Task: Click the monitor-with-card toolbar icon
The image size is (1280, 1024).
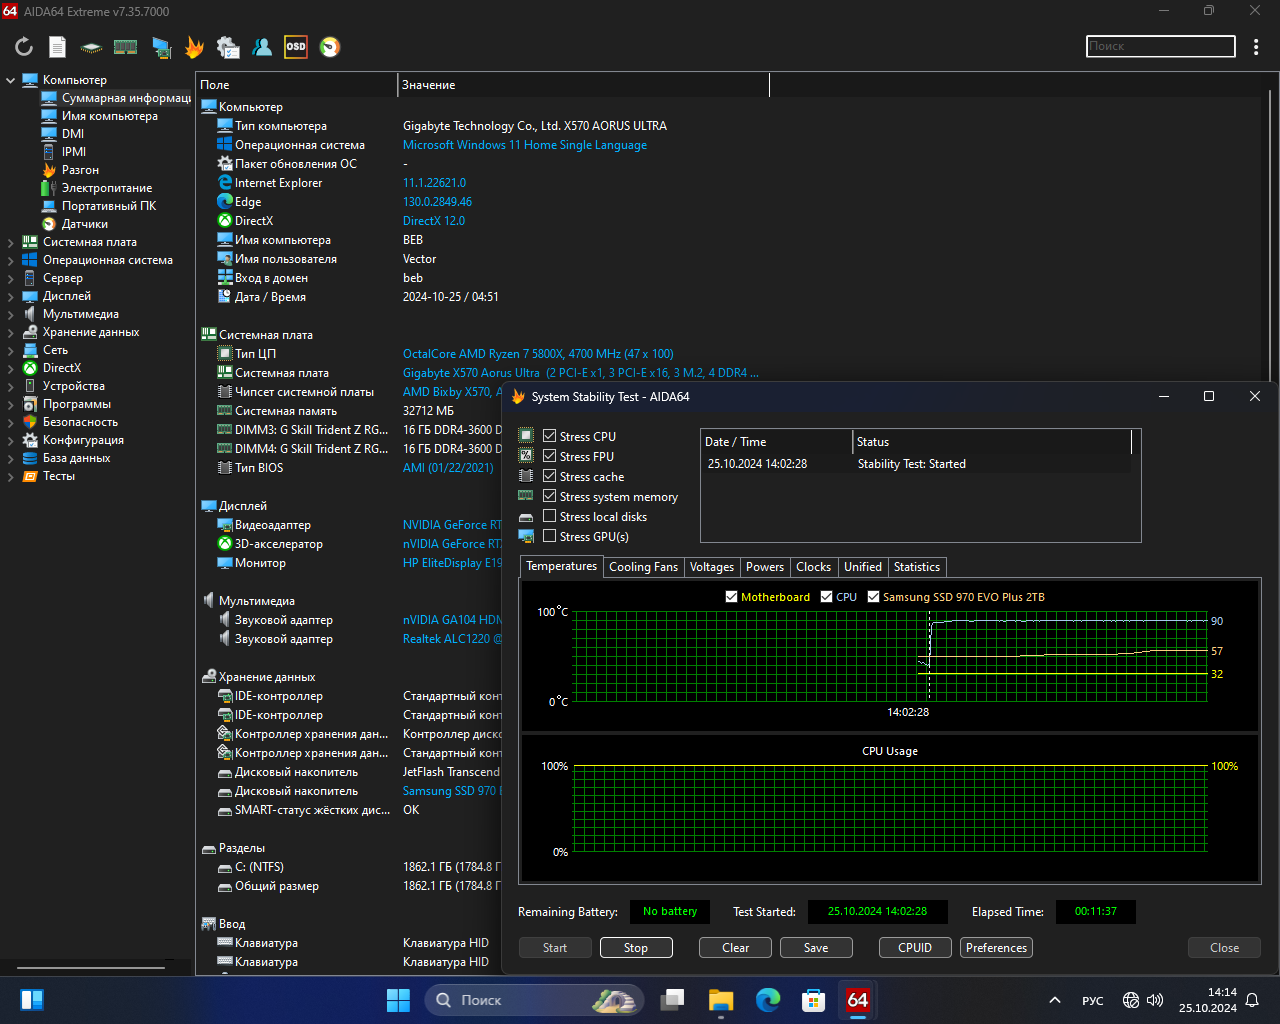Action: 161,47
